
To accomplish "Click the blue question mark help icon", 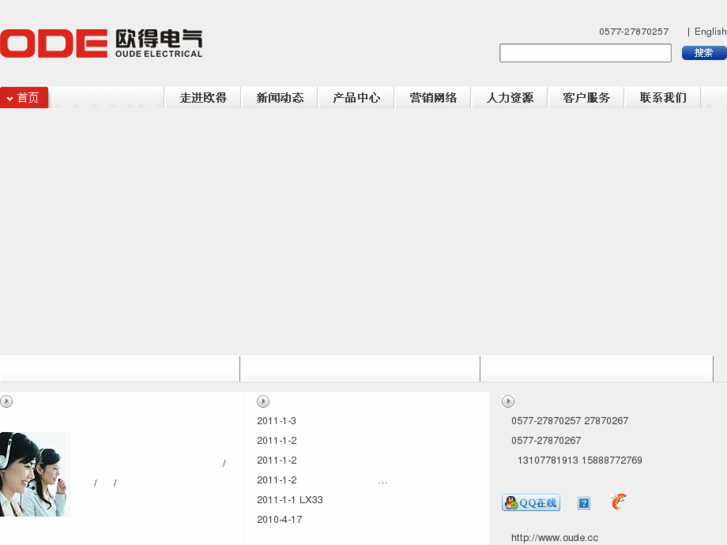I will [x=584, y=503].
